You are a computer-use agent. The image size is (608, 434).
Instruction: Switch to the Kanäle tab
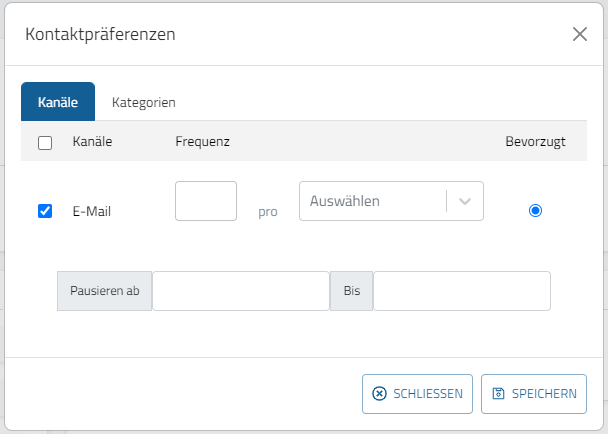tap(58, 102)
